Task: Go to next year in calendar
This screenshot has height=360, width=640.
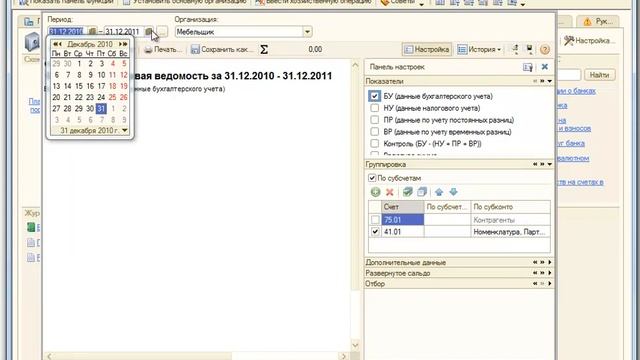Action: [x=125, y=44]
